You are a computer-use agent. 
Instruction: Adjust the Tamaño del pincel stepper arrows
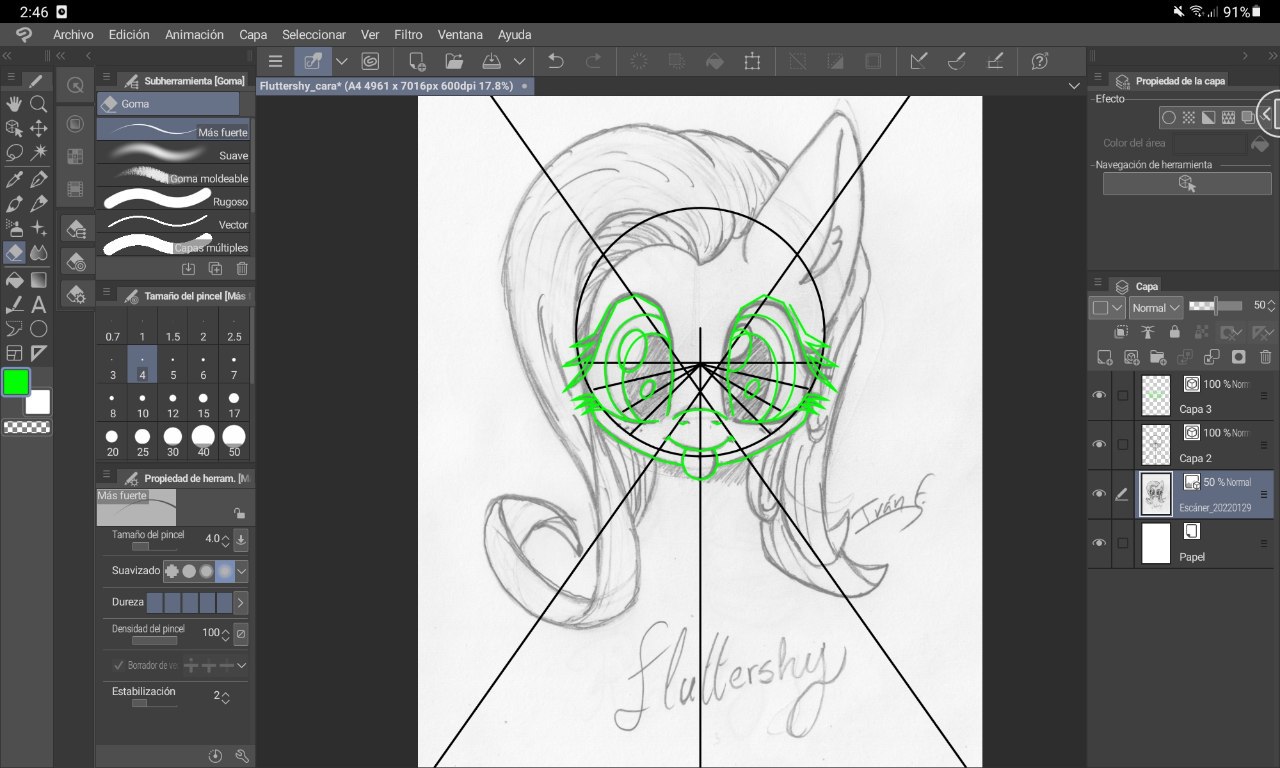(x=225, y=540)
